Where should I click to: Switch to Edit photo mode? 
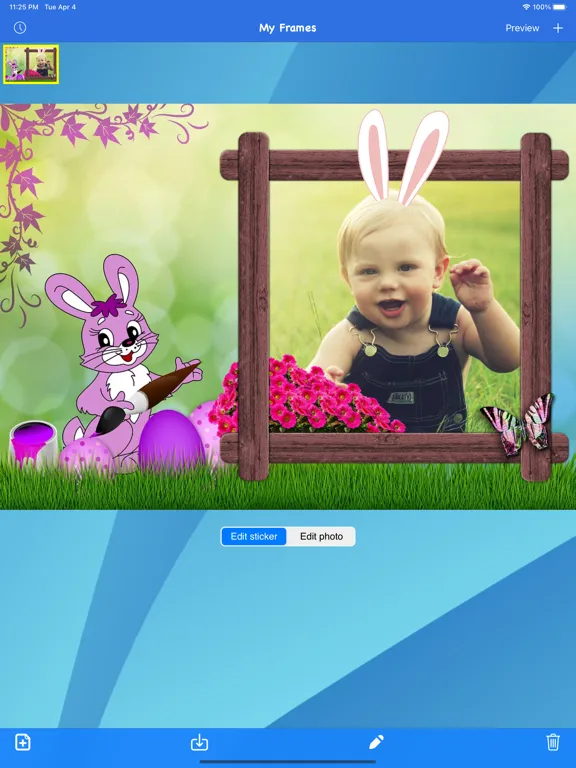tap(321, 536)
